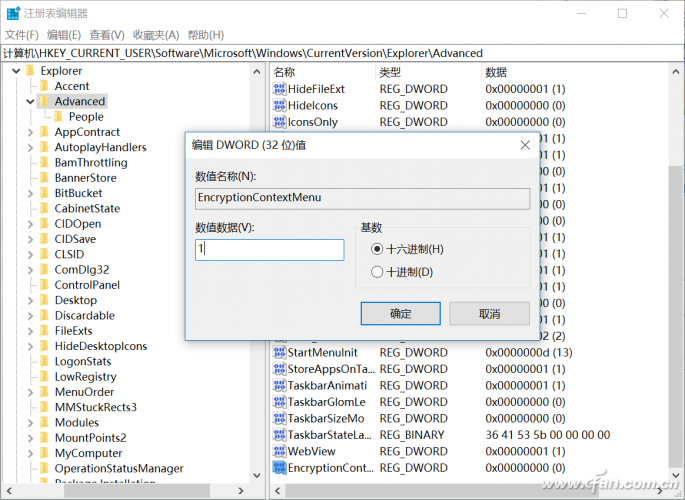The image size is (685, 500).
Task: Collapse the Explorer tree node
Action: tap(16, 71)
